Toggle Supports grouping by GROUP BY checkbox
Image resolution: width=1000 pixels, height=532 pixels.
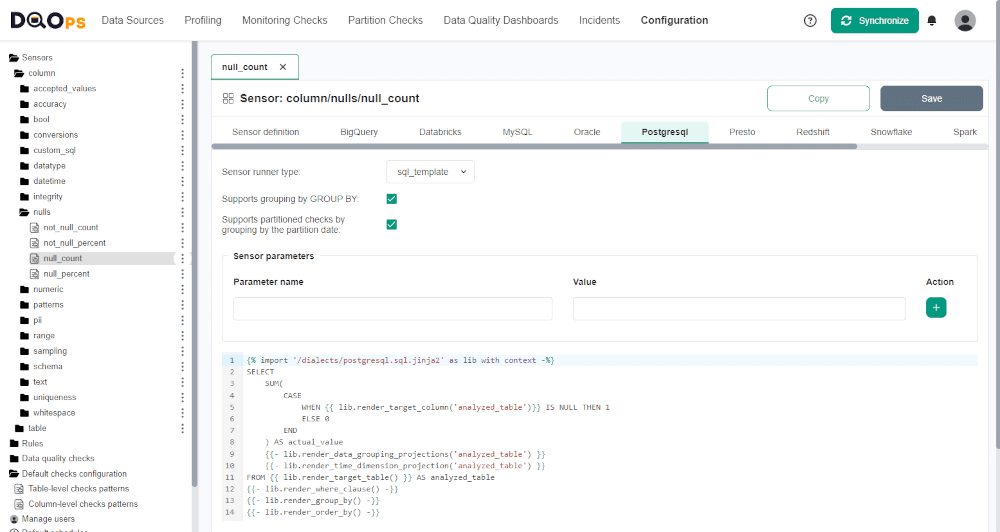click(392, 199)
